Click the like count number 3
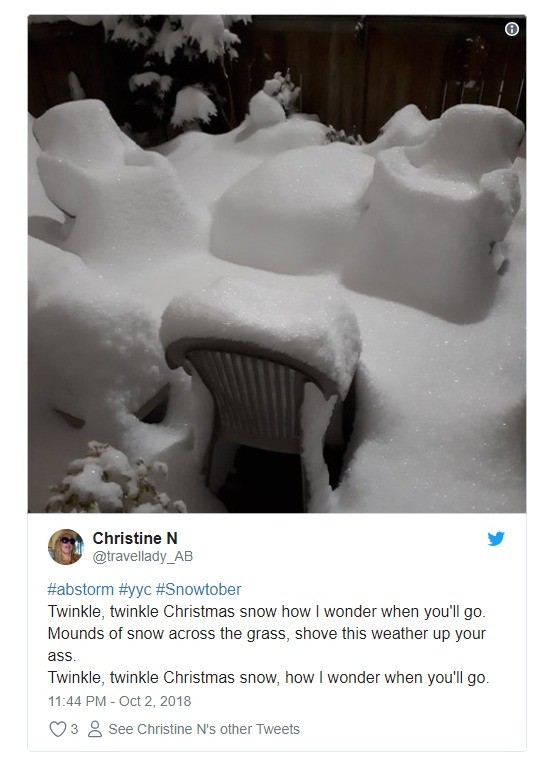This screenshot has width=558, height=769. [x=74, y=729]
